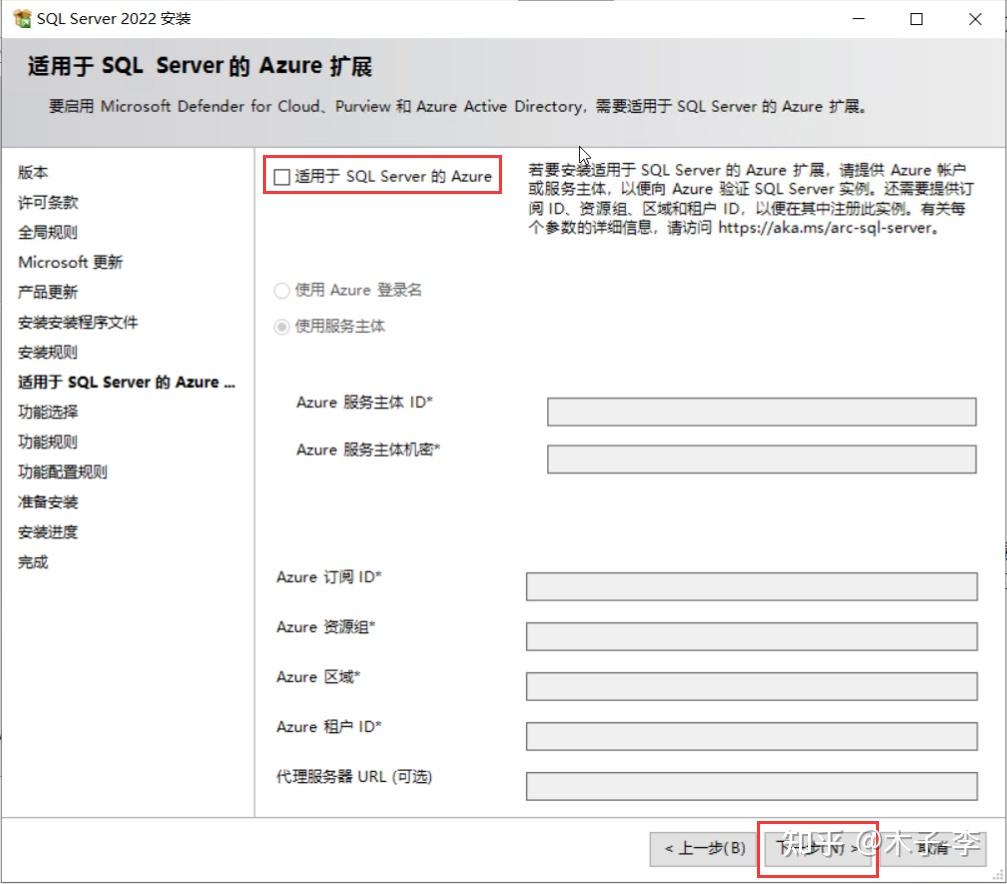Select 版本 in the left sidebar
This screenshot has height=884, width=1007.
[x=32, y=172]
